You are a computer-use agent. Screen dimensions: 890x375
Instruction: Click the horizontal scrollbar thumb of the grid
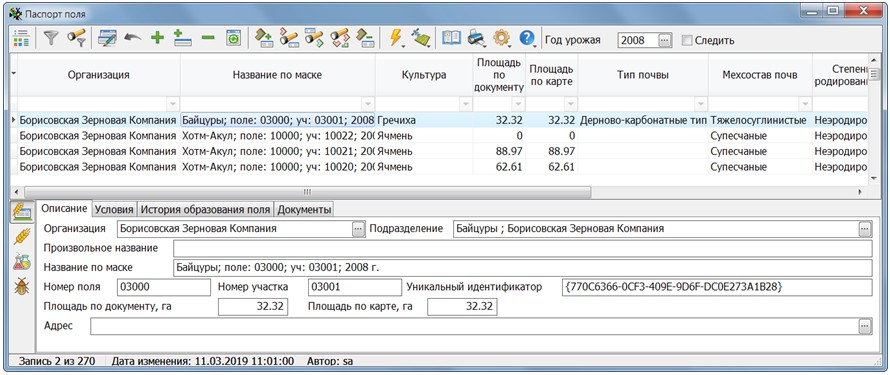click(307, 192)
